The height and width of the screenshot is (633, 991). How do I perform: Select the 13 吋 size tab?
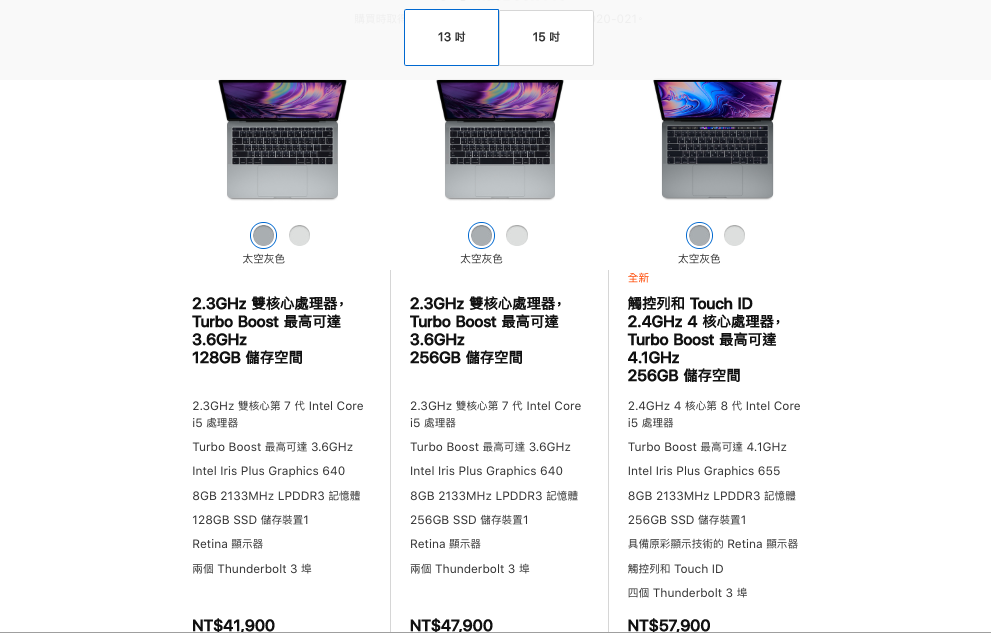(451, 37)
